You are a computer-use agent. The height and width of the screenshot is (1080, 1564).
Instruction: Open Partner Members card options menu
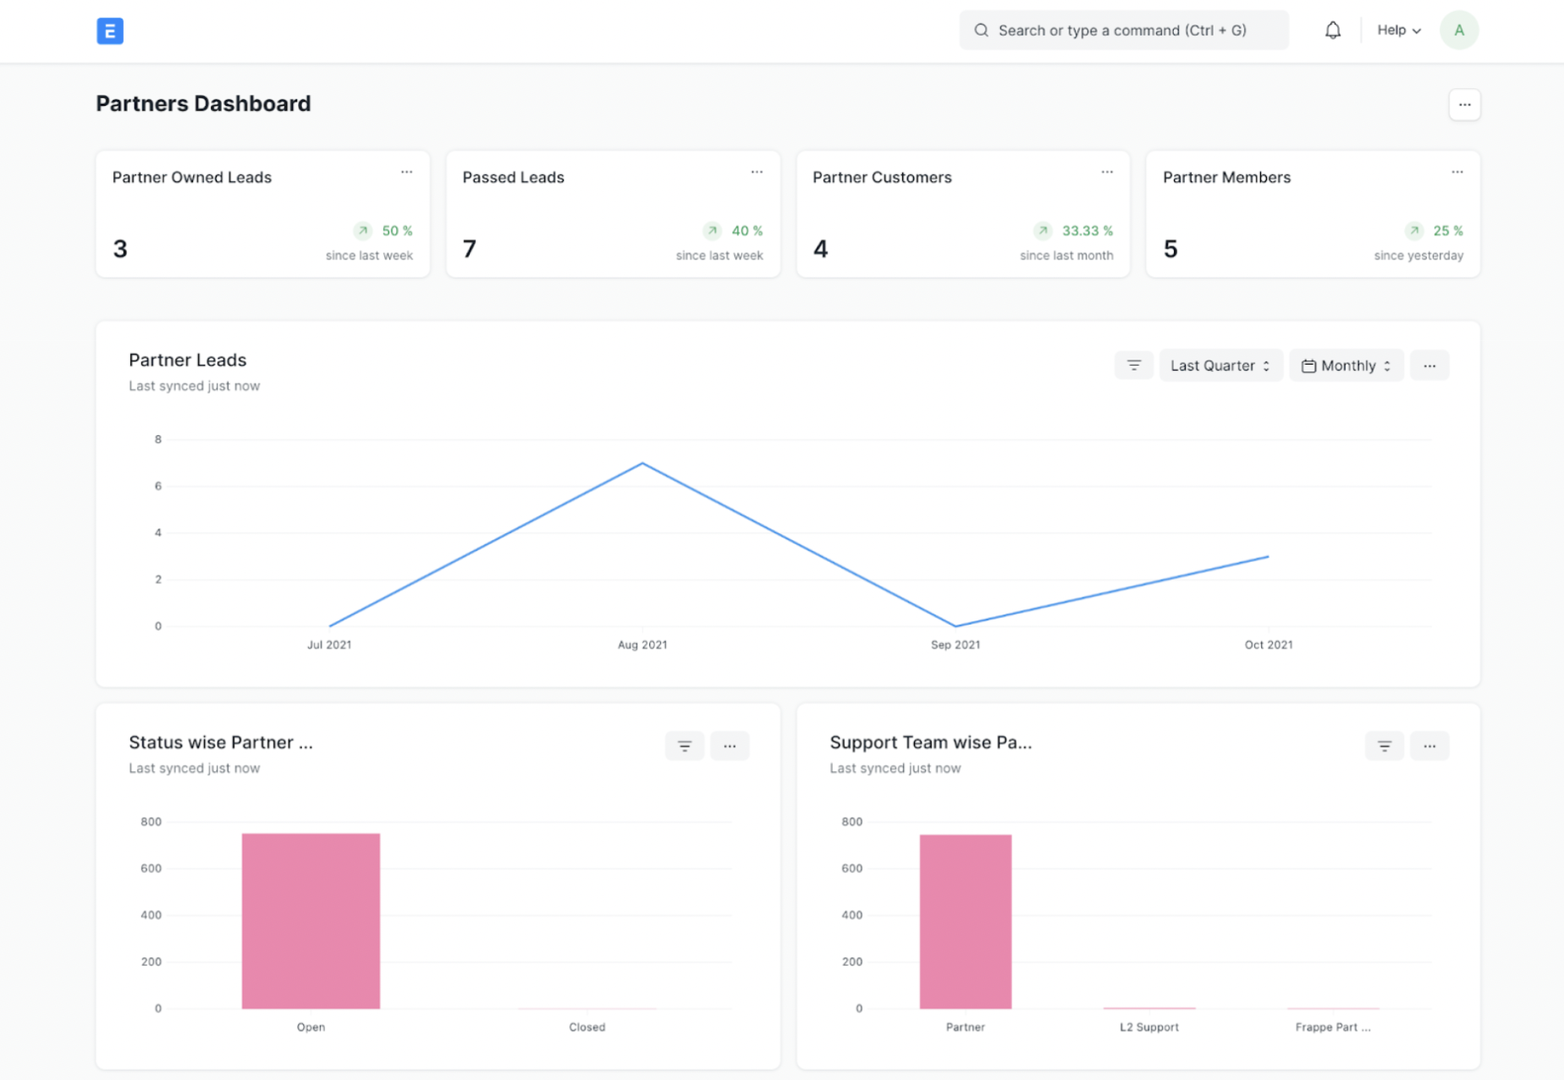(1457, 172)
